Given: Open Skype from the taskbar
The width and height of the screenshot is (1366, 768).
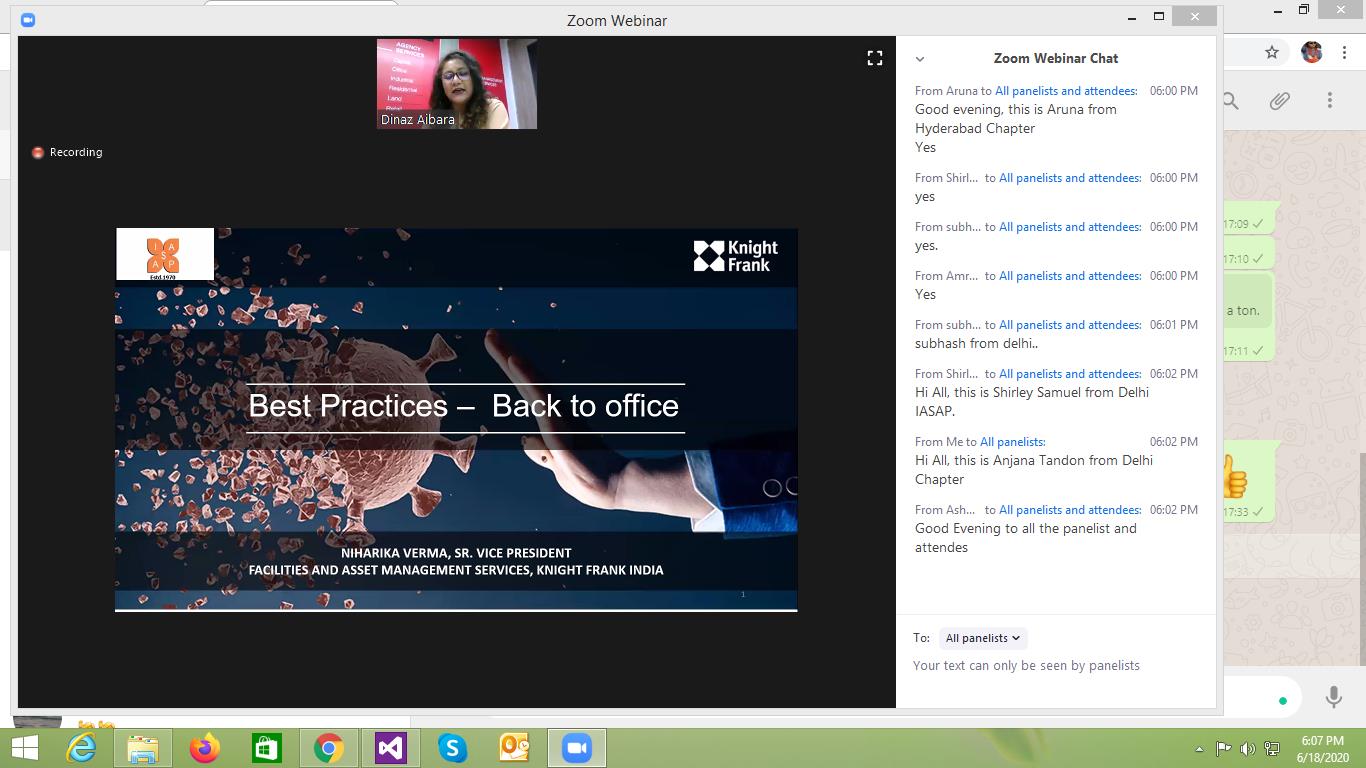Looking at the screenshot, I should (453, 748).
